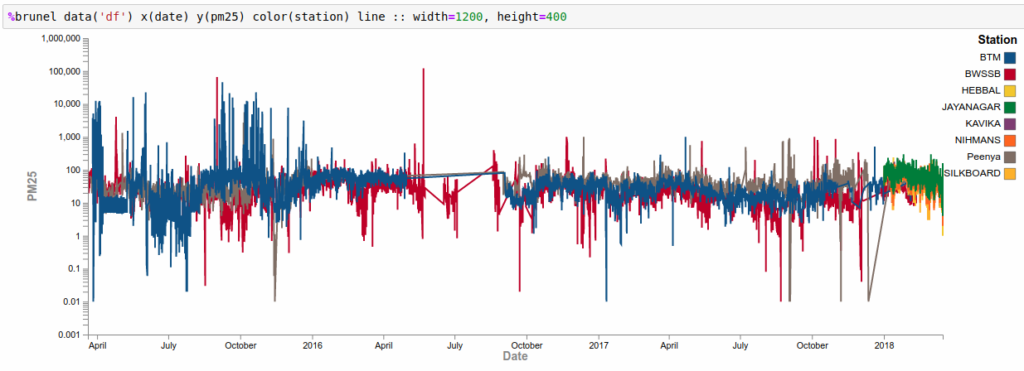Select the SILKBOARD amber legend swatch

[1010, 173]
